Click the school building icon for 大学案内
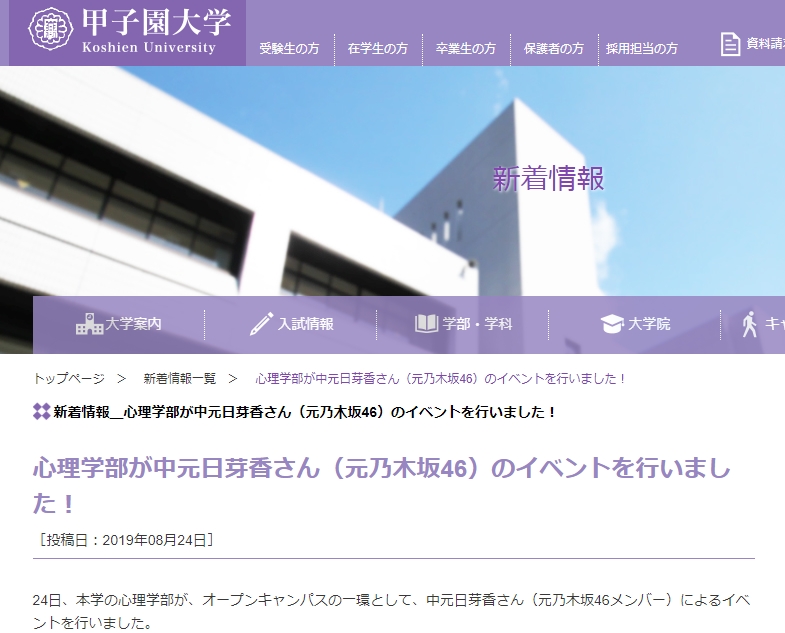Viewport: 785px width, 633px height. [89, 324]
